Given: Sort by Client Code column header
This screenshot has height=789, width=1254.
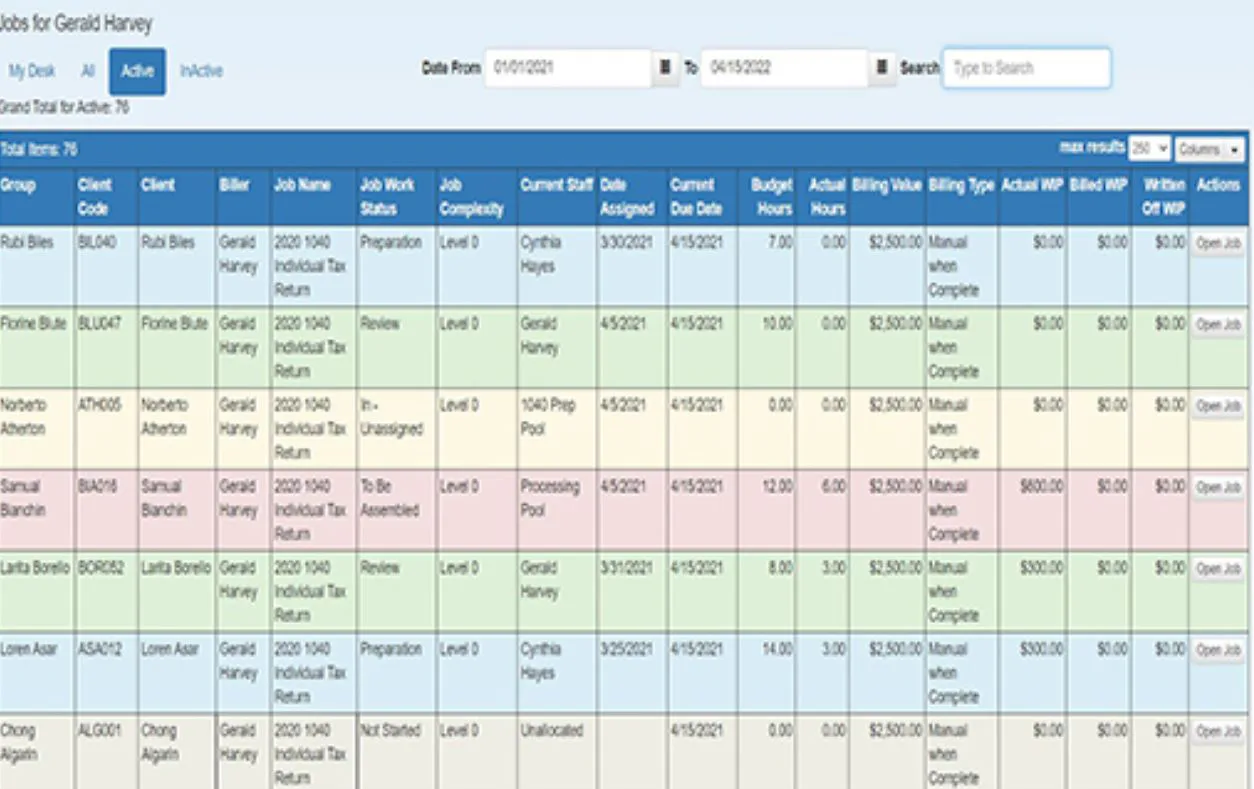Looking at the screenshot, I should pyautogui.click(x=95, y=197).
